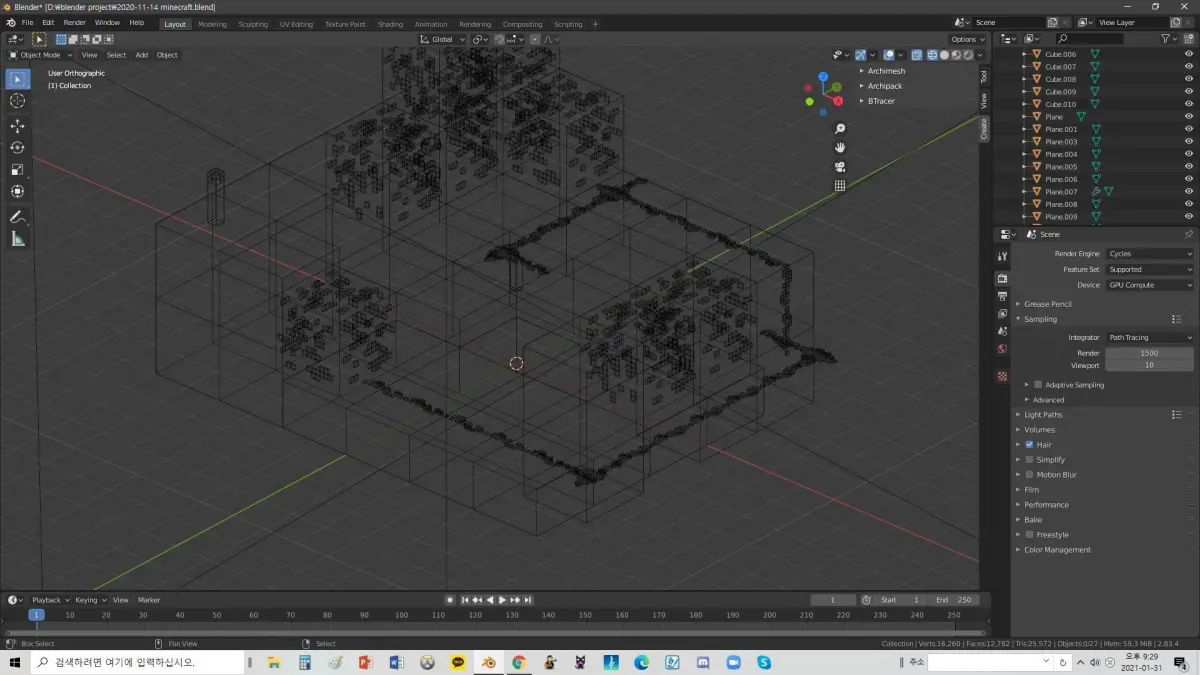Open the Render Engine dropdown showing Cycles
The width and height of the screenshot is (1200, 675).
1149,254
